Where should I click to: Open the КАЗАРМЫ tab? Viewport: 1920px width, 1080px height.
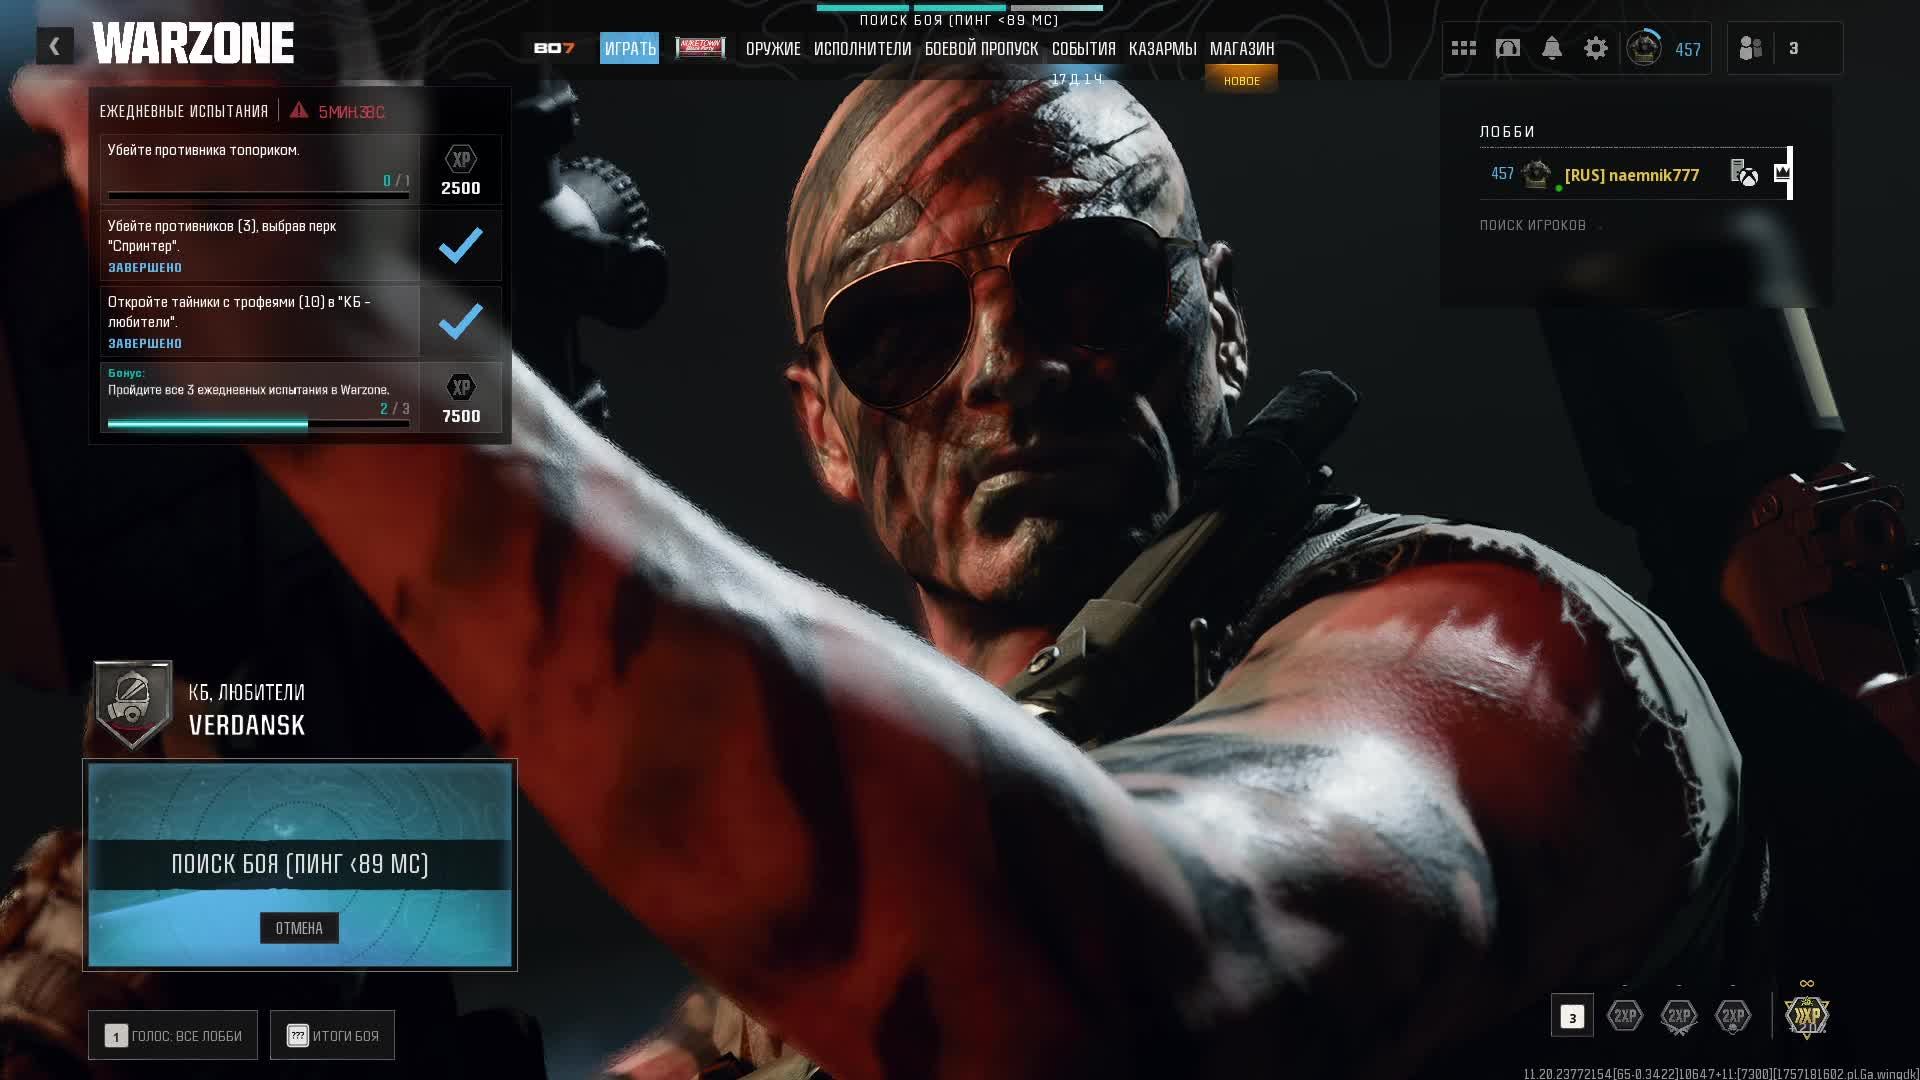pos(1162,48)
